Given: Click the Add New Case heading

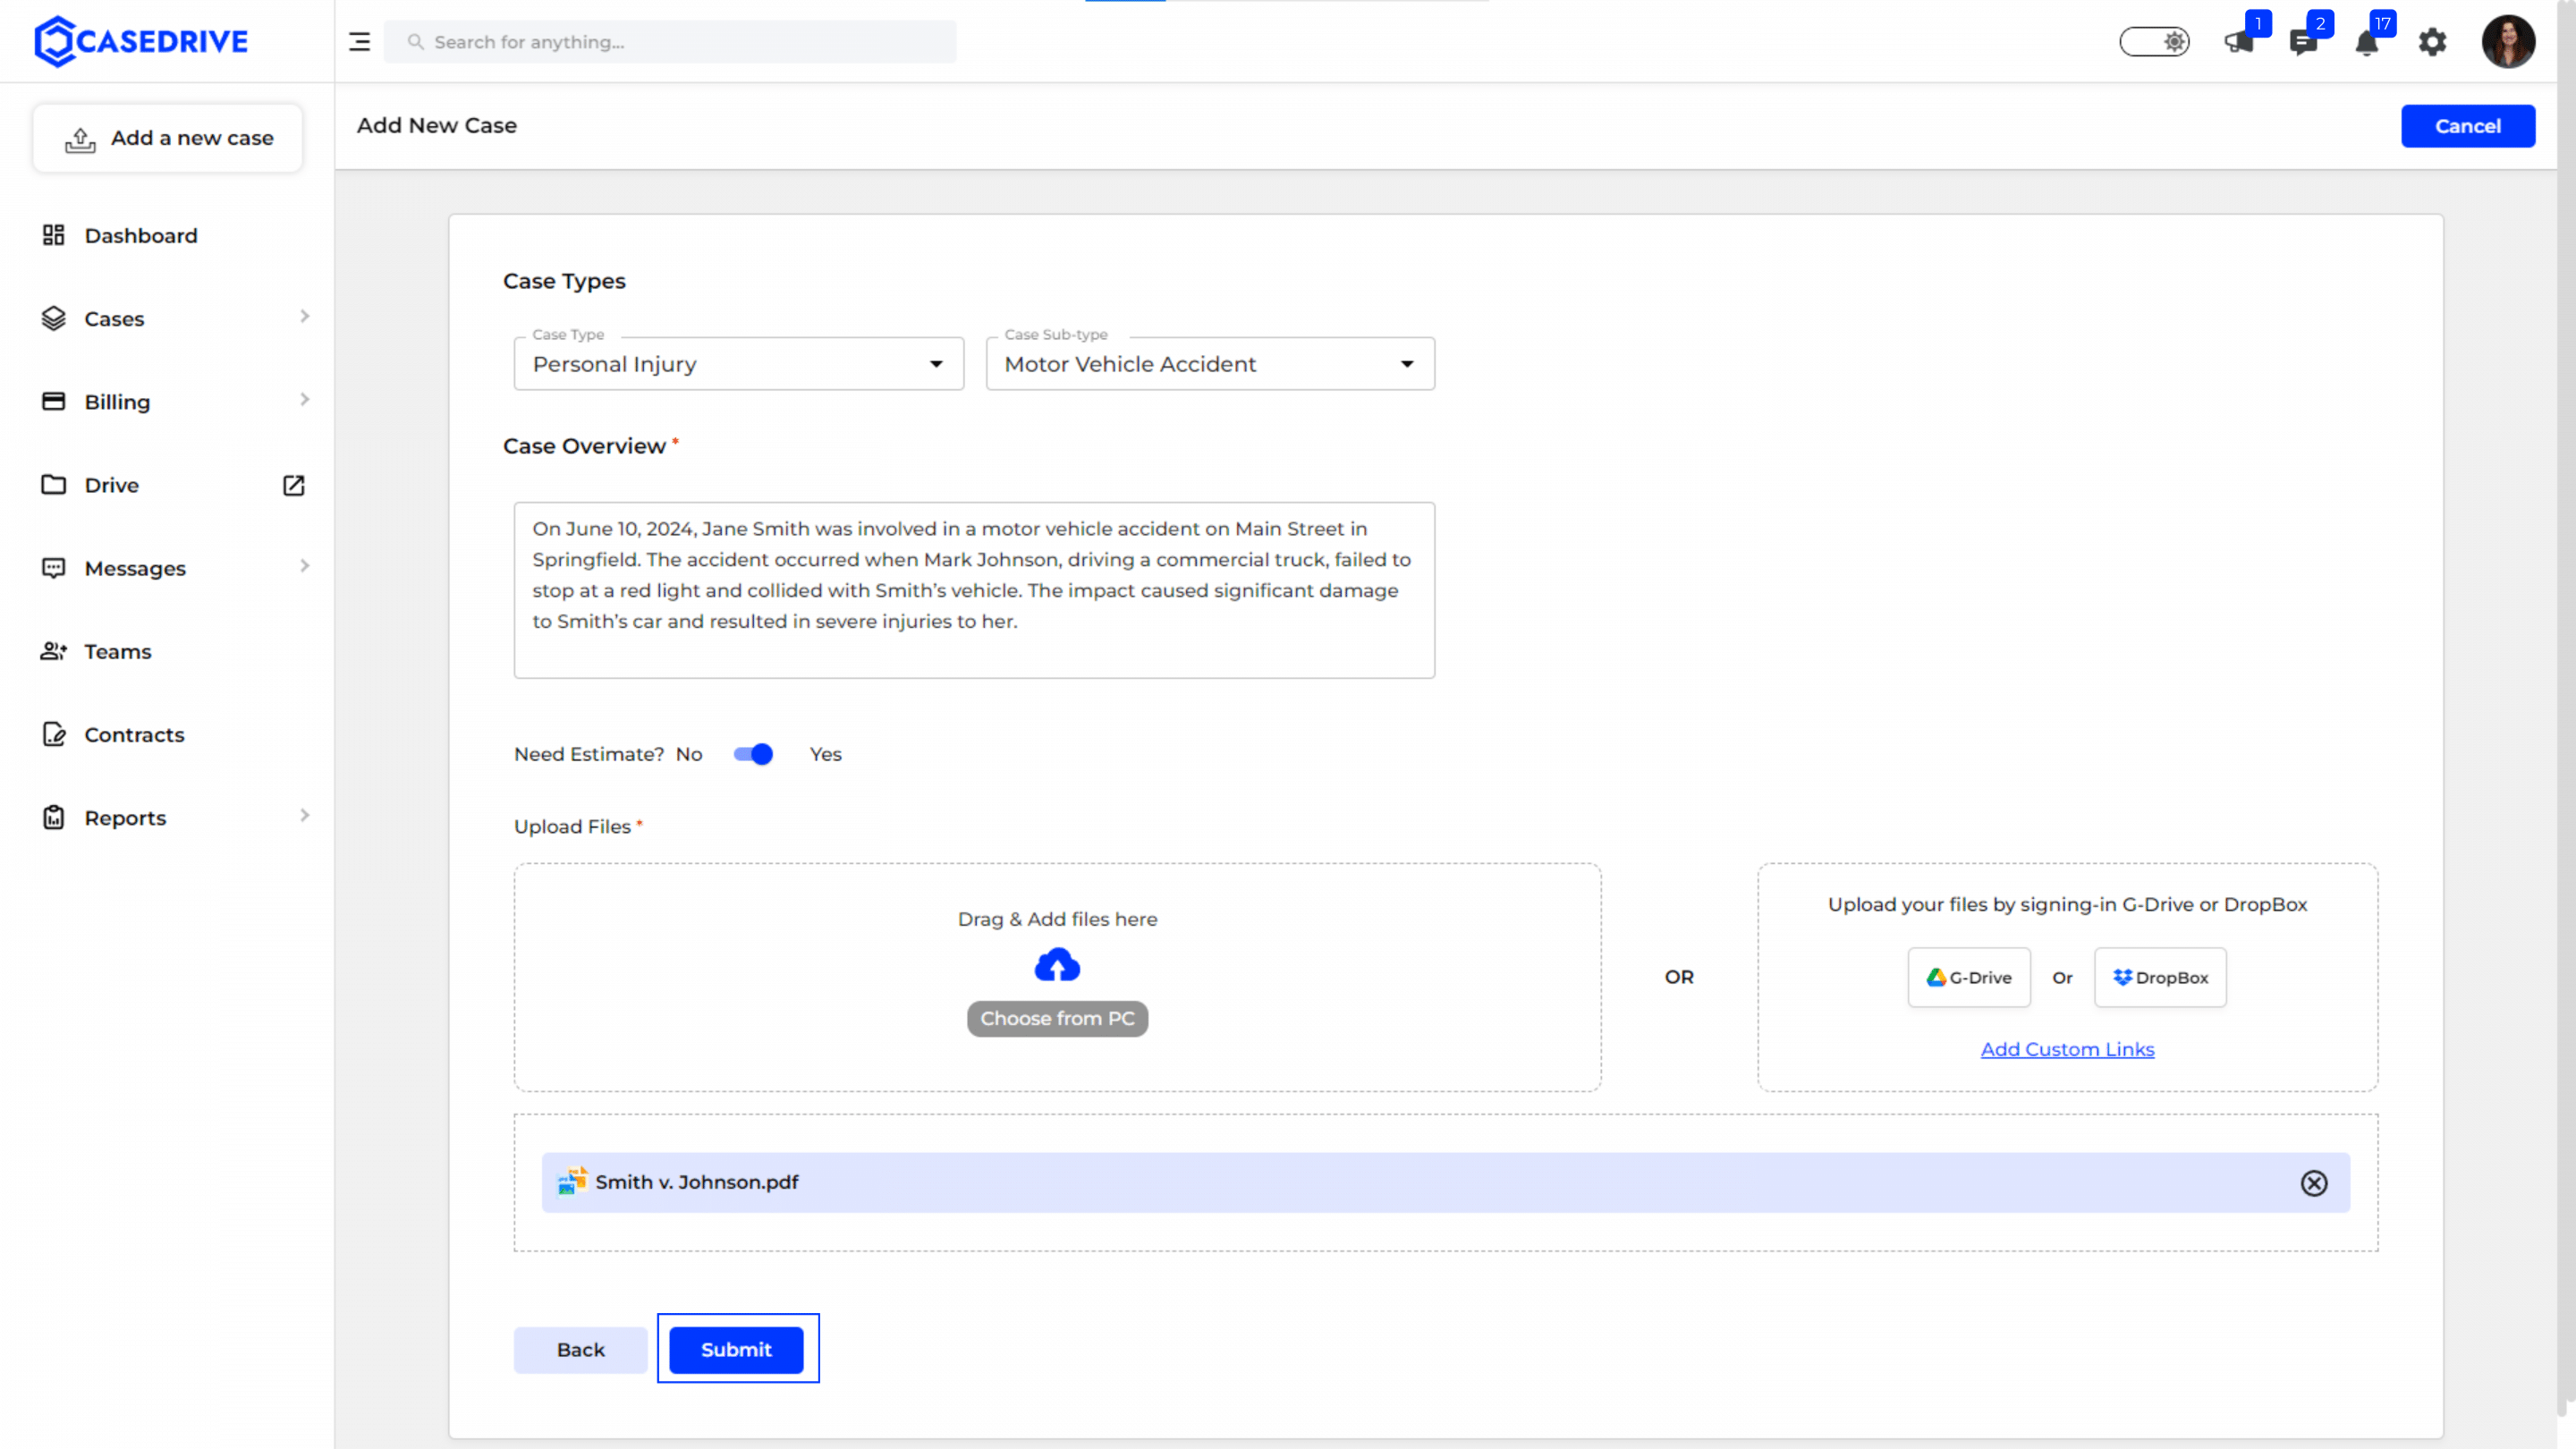Looking at the screenshot, I should point(437,125).
